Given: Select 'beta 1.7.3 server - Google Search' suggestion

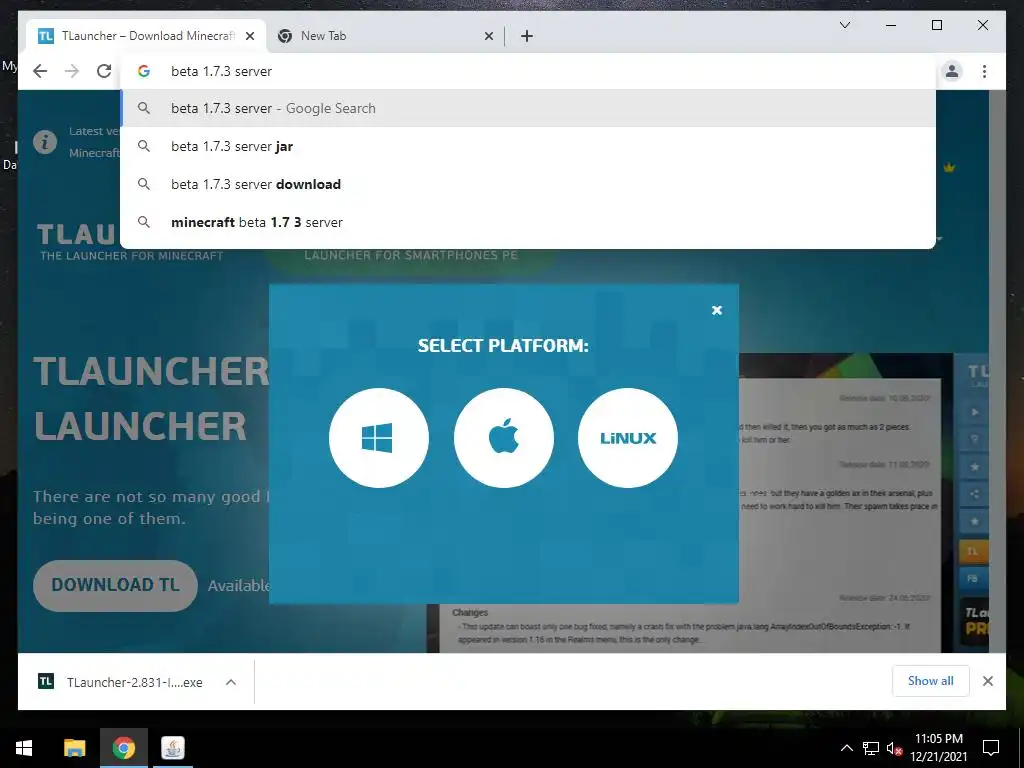Looking at the screenshot, I should click(529, 108).
